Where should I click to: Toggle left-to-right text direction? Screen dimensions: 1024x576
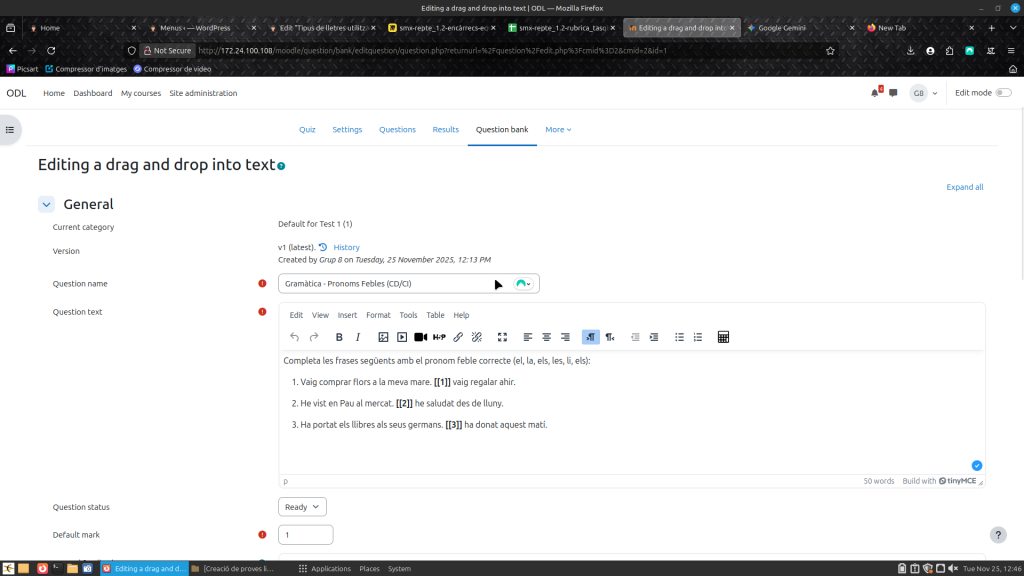pyautogui.click(x=590, y=337)
